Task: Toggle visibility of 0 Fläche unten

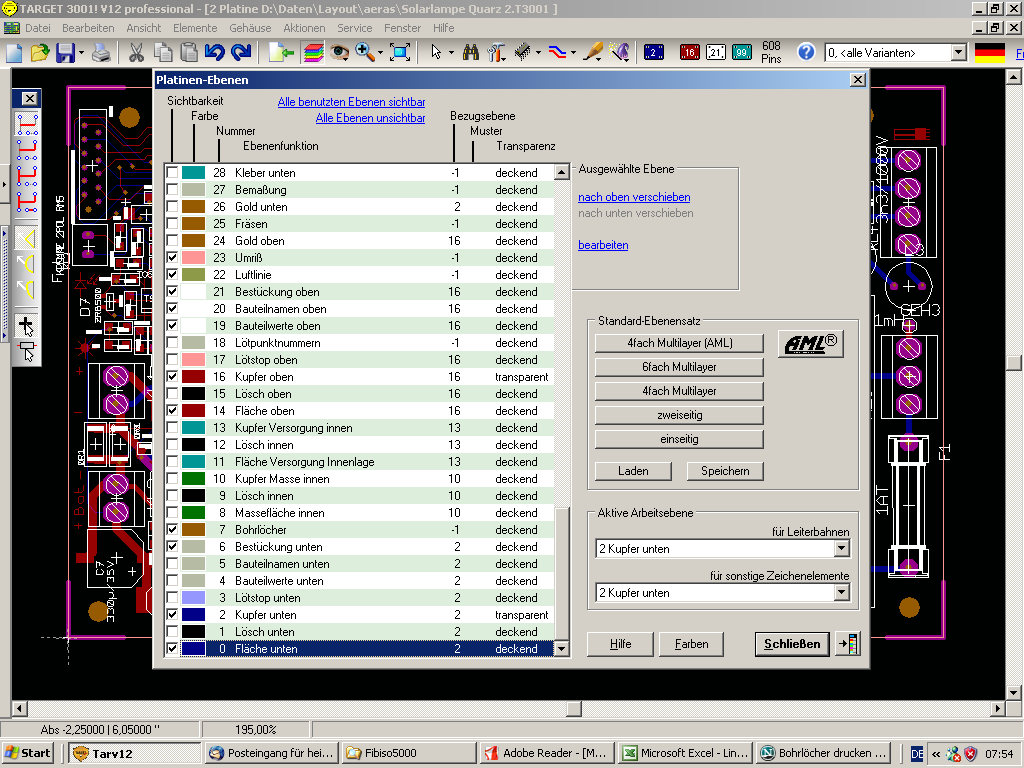Action: (172, 648)
